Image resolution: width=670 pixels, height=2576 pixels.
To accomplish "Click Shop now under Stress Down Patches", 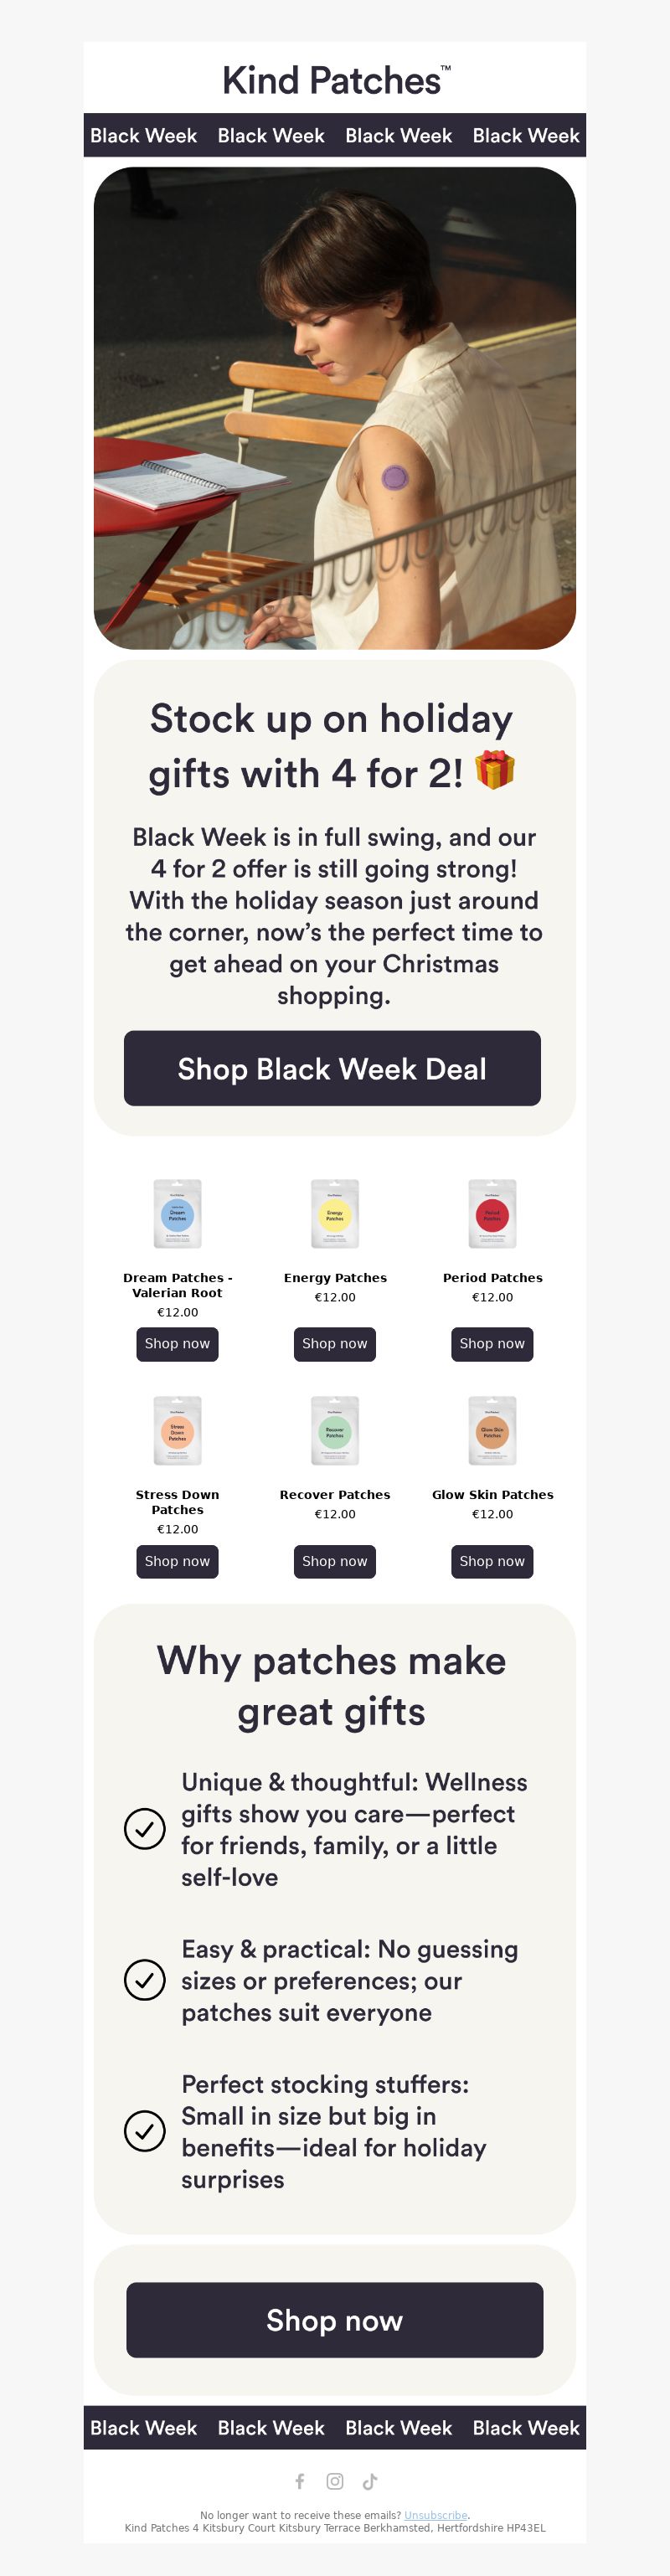I will 177,1561.
